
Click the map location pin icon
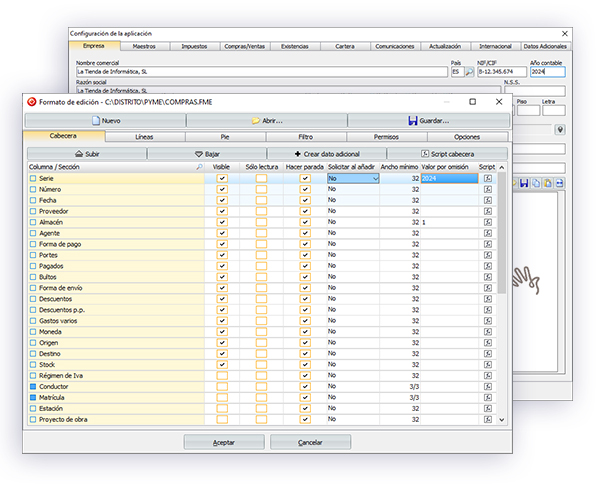click(x=561, y=129)
